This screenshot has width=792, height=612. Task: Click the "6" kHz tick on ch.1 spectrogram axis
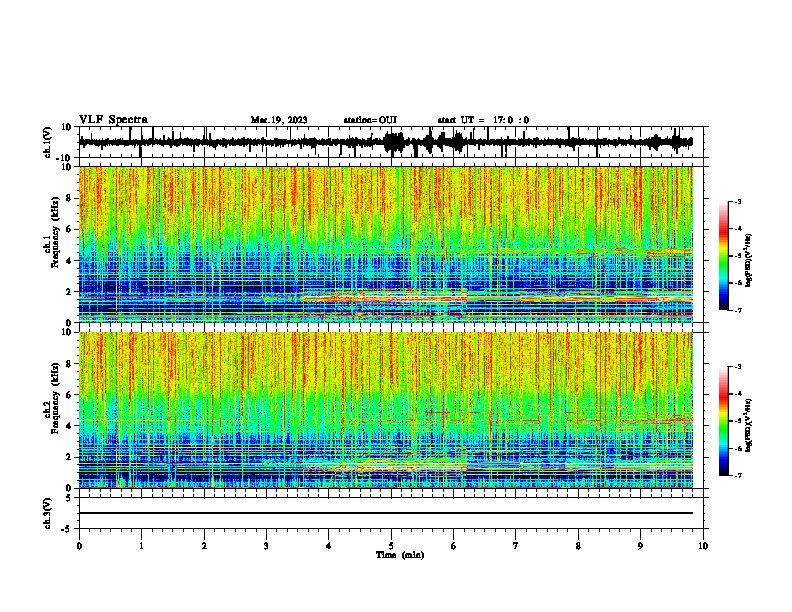pyautogui.click(x=70, y=229)
